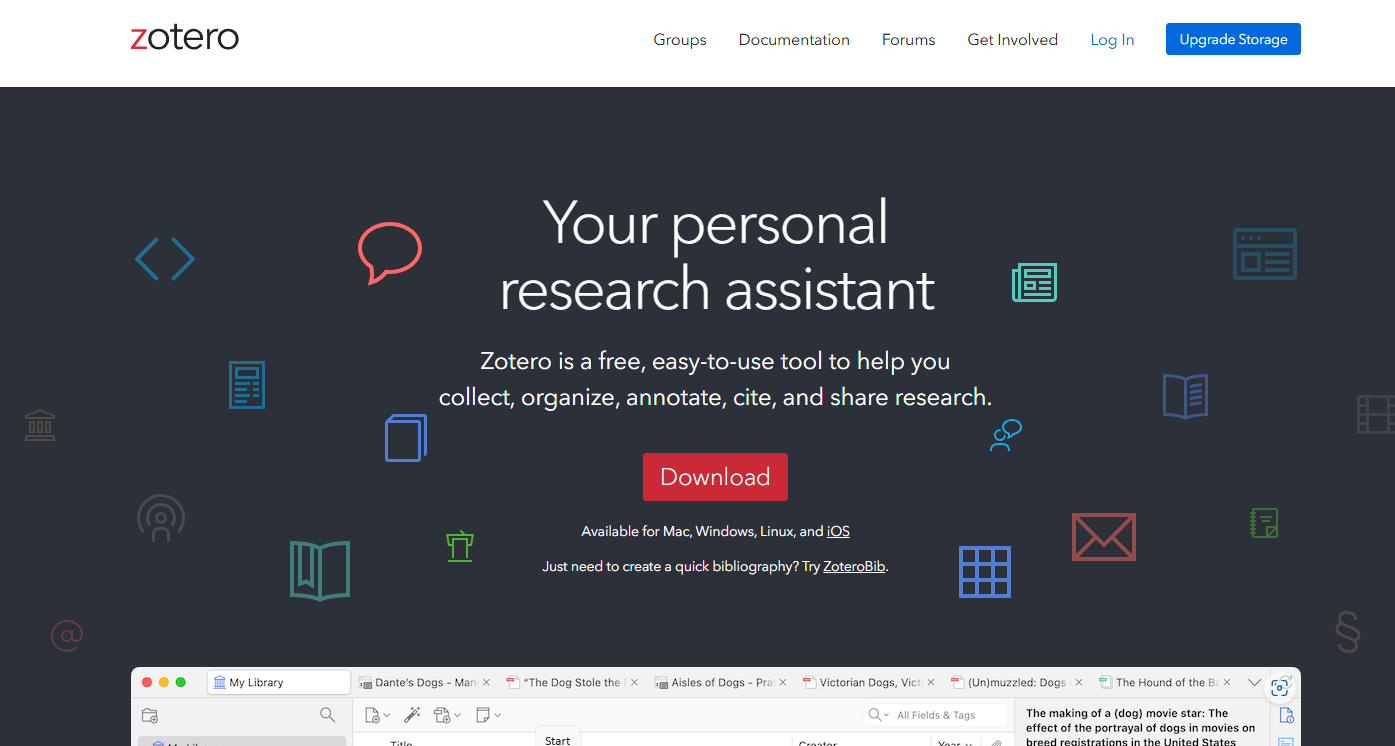Viewport: 1395px width, 746px height.
Task: Click the yellow minimize window dot
Action: click(164, 682)
